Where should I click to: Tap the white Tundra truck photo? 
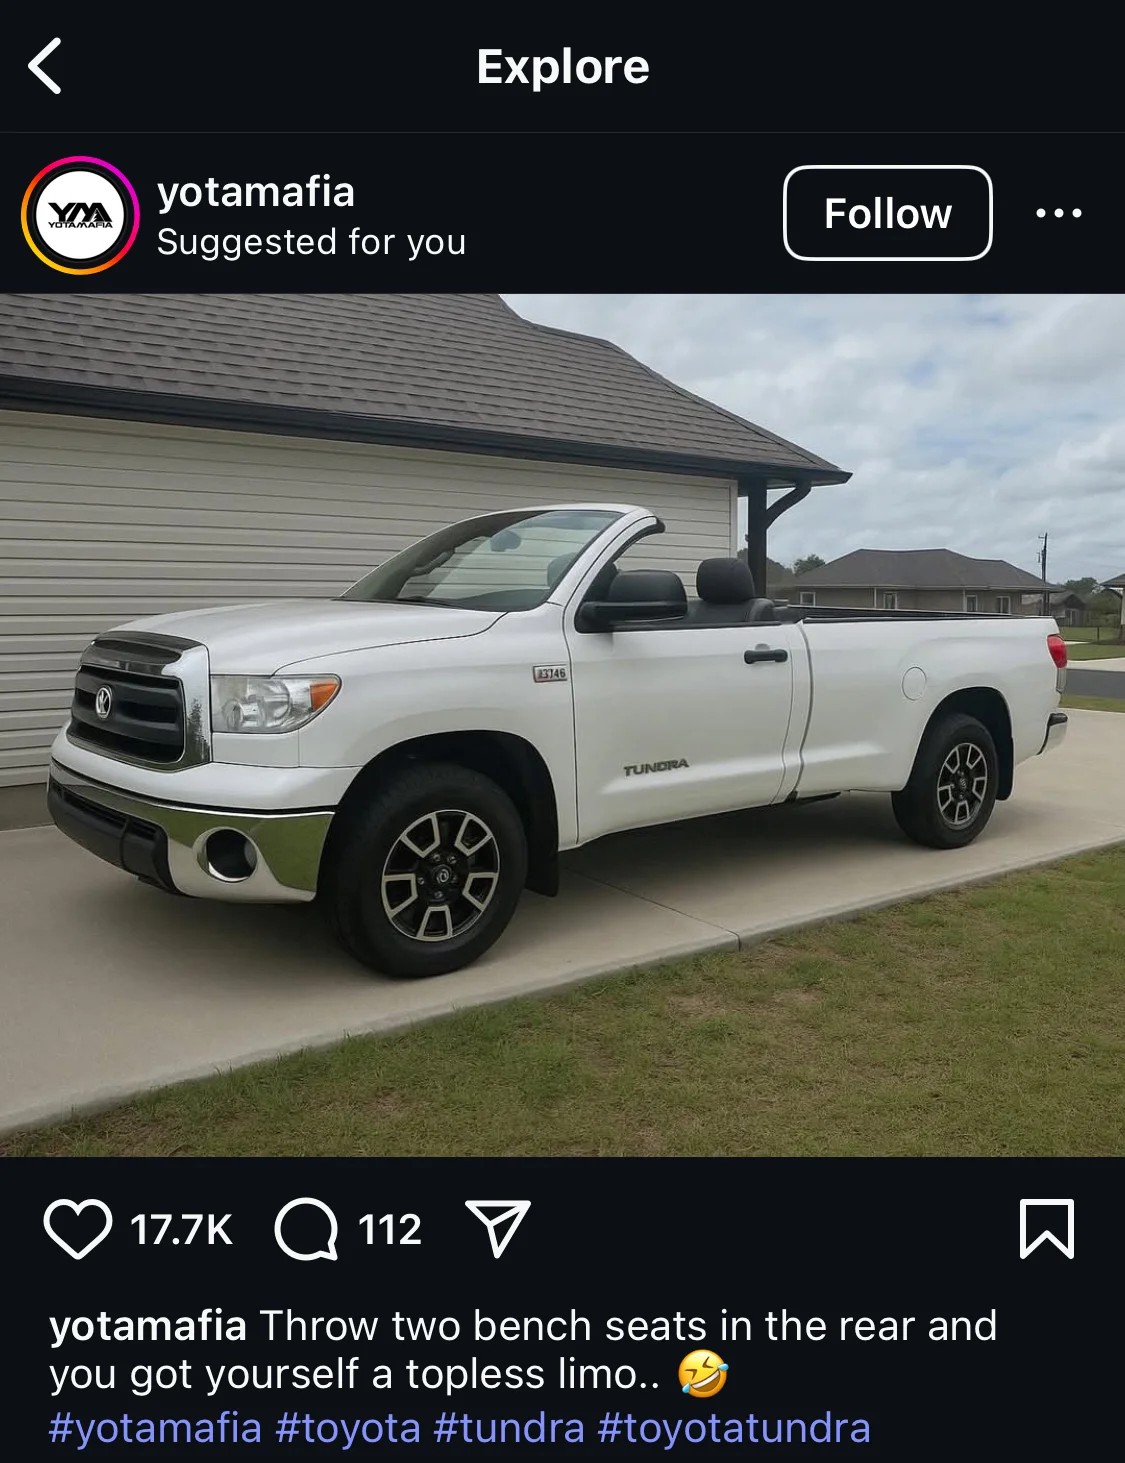[562, 725]
